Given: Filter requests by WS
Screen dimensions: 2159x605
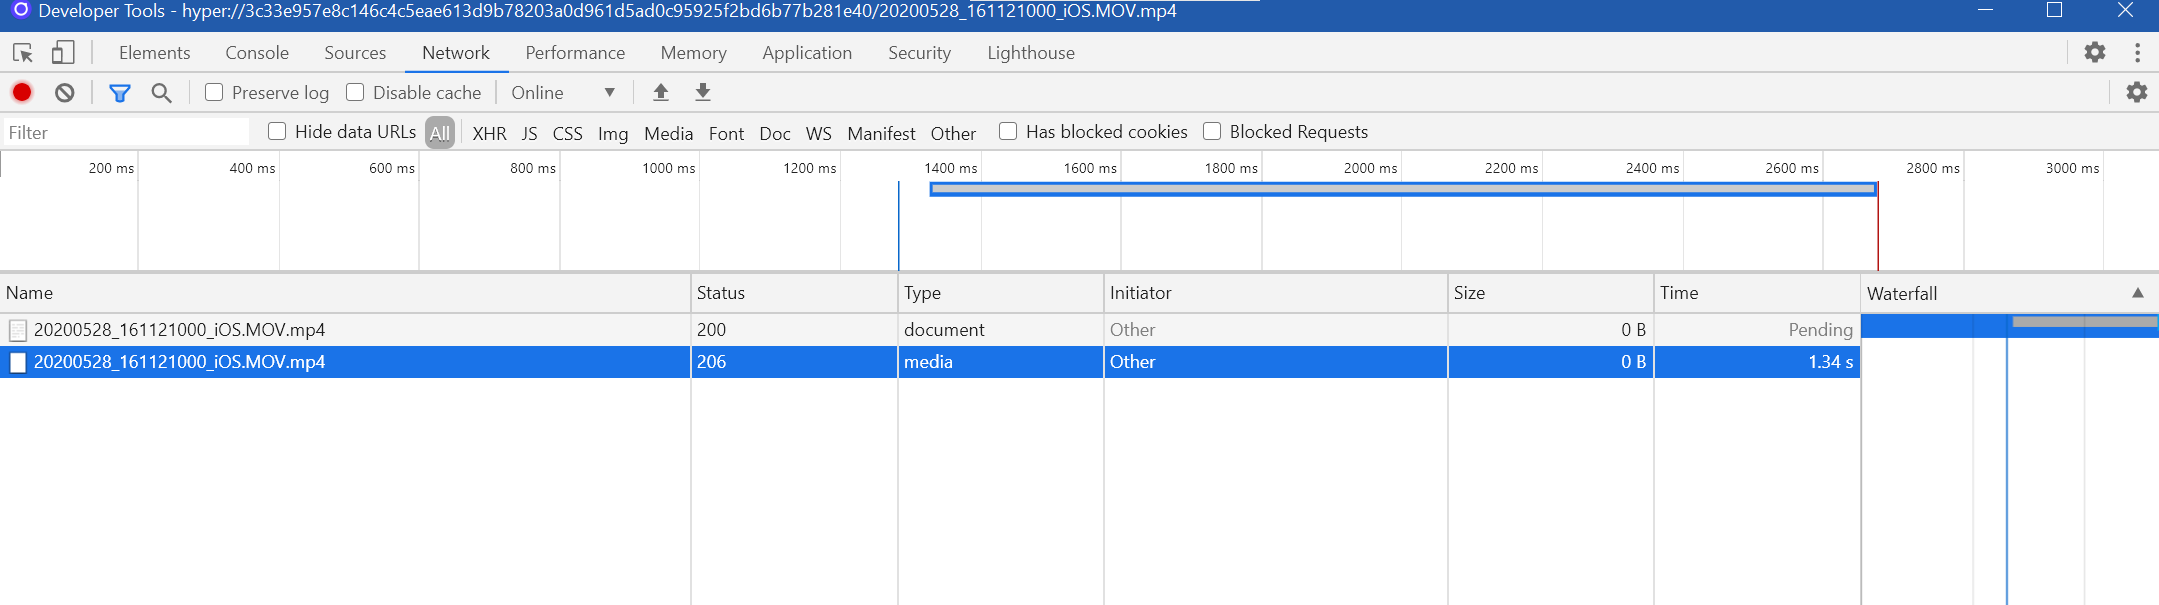Looking at the screenshot, I should 819,133.
